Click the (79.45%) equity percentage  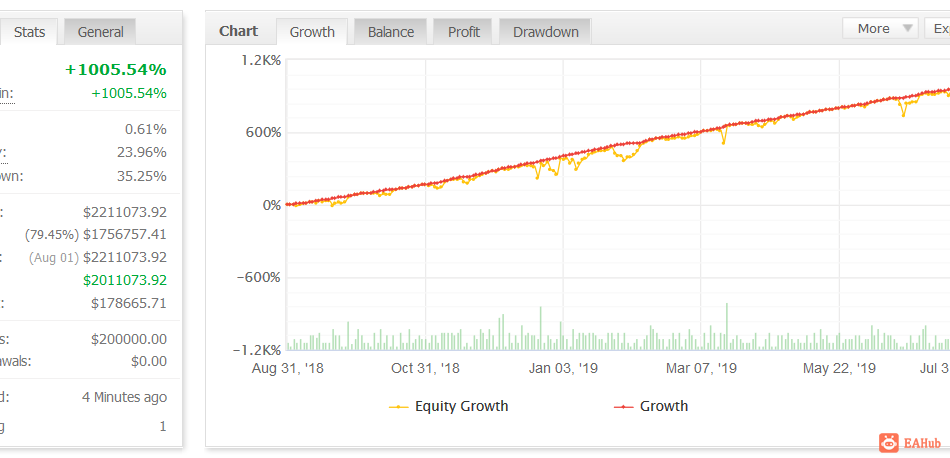click(x=52, y=235)
